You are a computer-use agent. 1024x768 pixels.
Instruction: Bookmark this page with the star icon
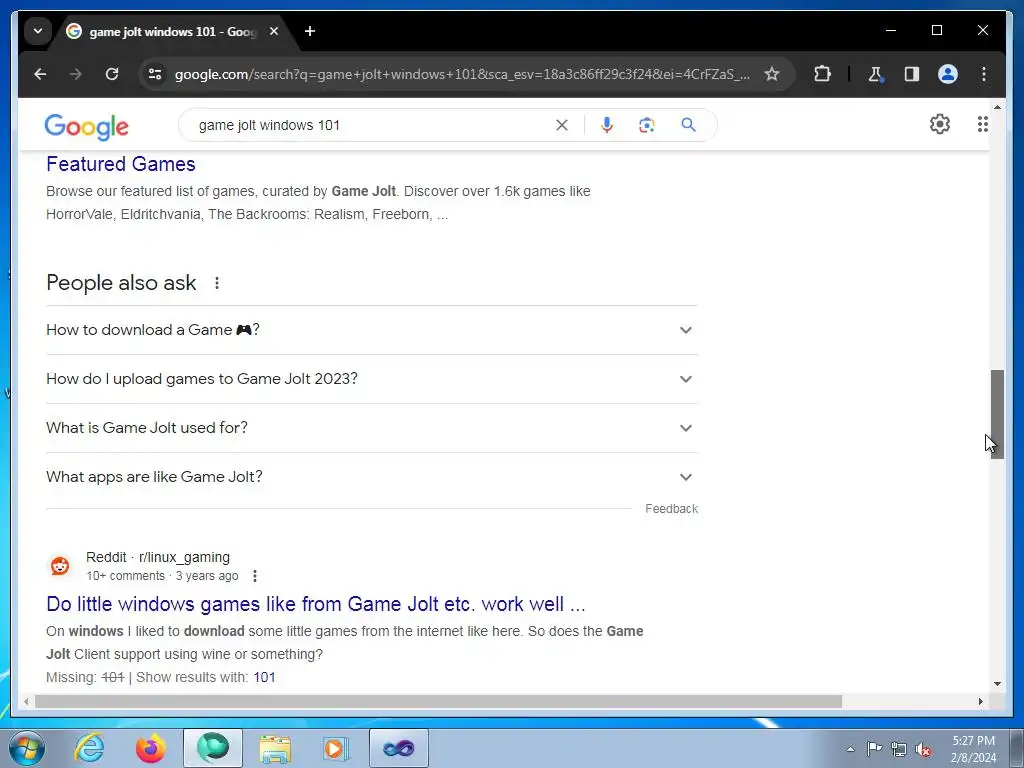(772, 74)
